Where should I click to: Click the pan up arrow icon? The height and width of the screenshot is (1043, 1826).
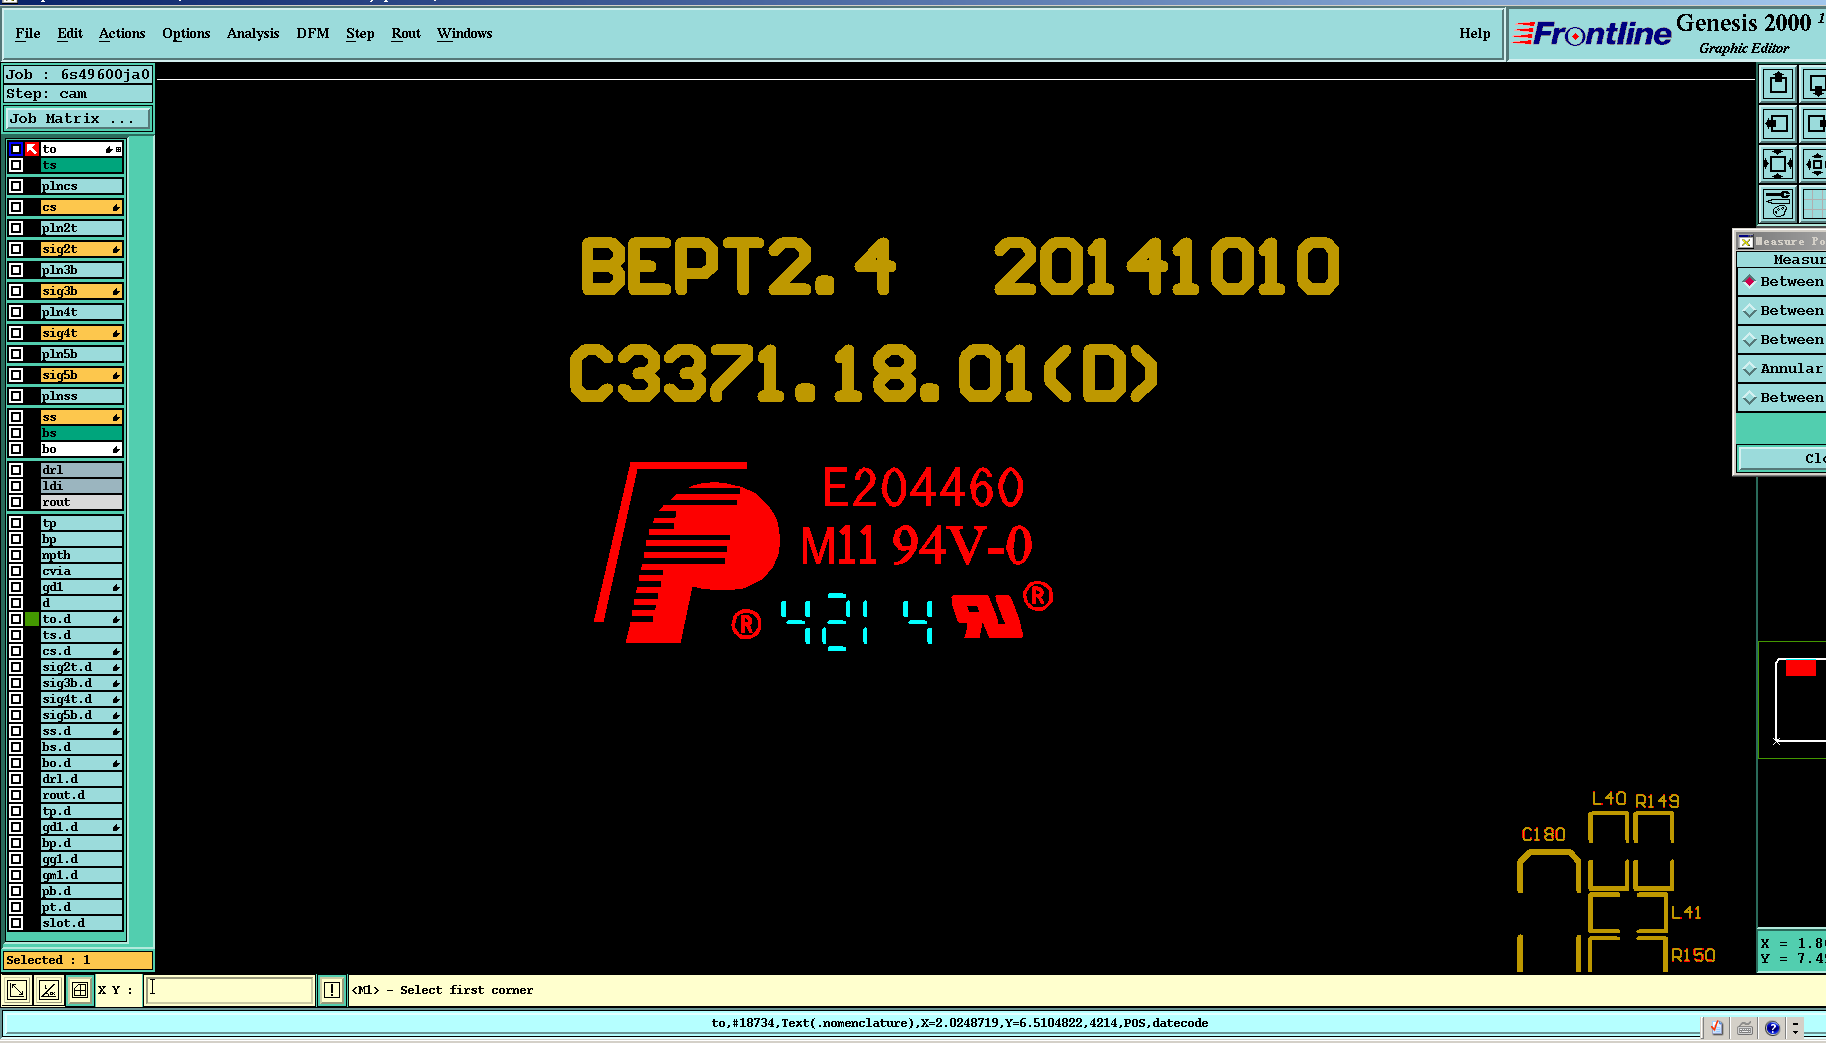click(1778, 84)
